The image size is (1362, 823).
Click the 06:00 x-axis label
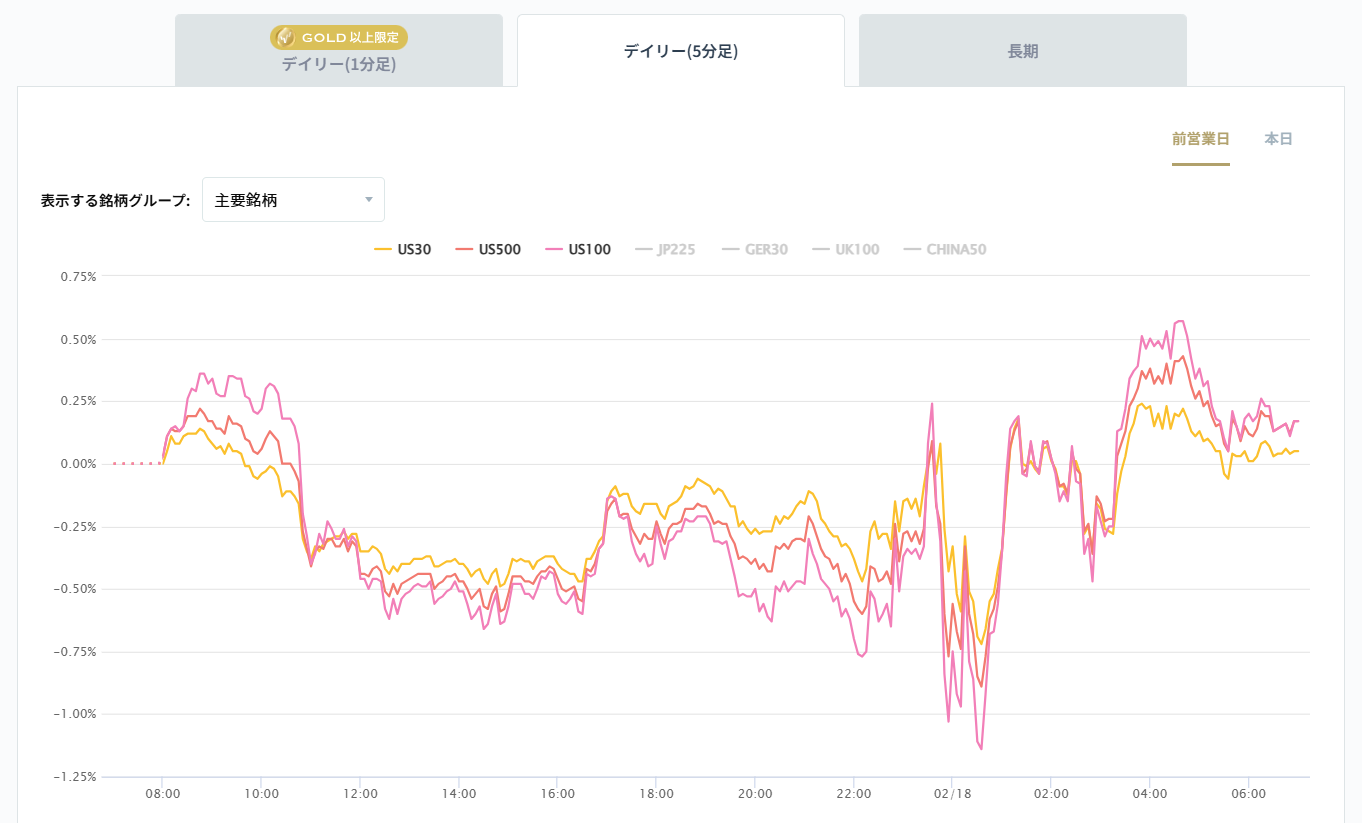click(x=1249, y=794)
